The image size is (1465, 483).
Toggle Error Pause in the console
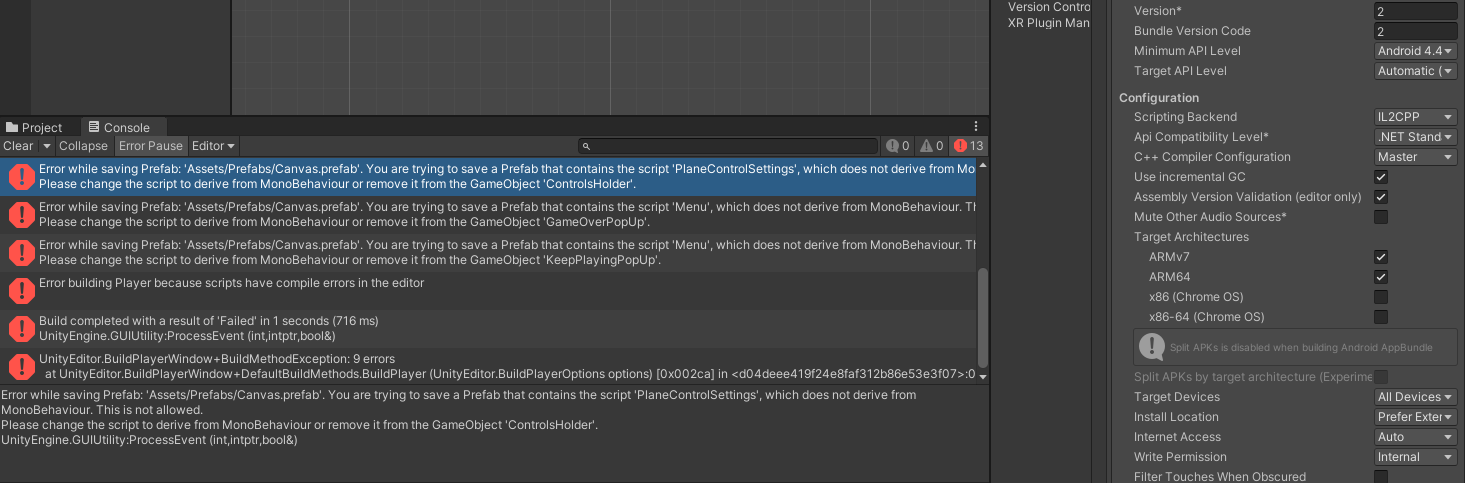pyautogui.click(x=151, y=146)
